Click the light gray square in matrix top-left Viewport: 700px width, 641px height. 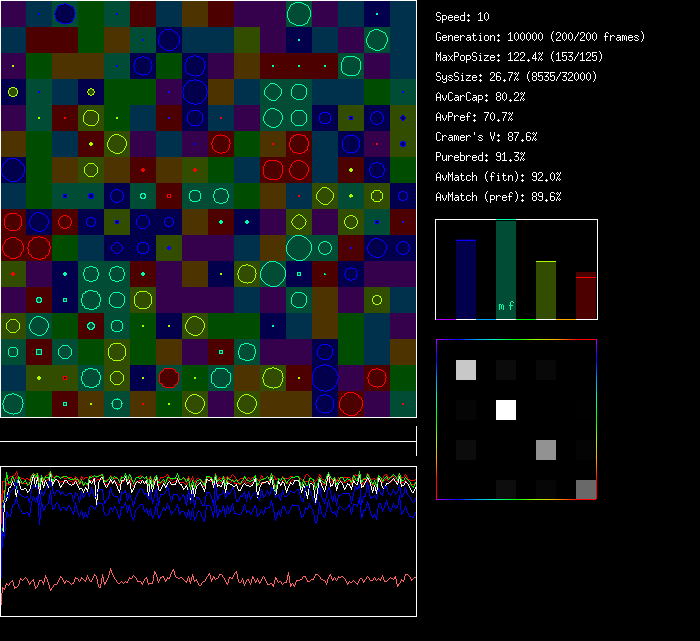pyautogui.click(x=466, y=370)
